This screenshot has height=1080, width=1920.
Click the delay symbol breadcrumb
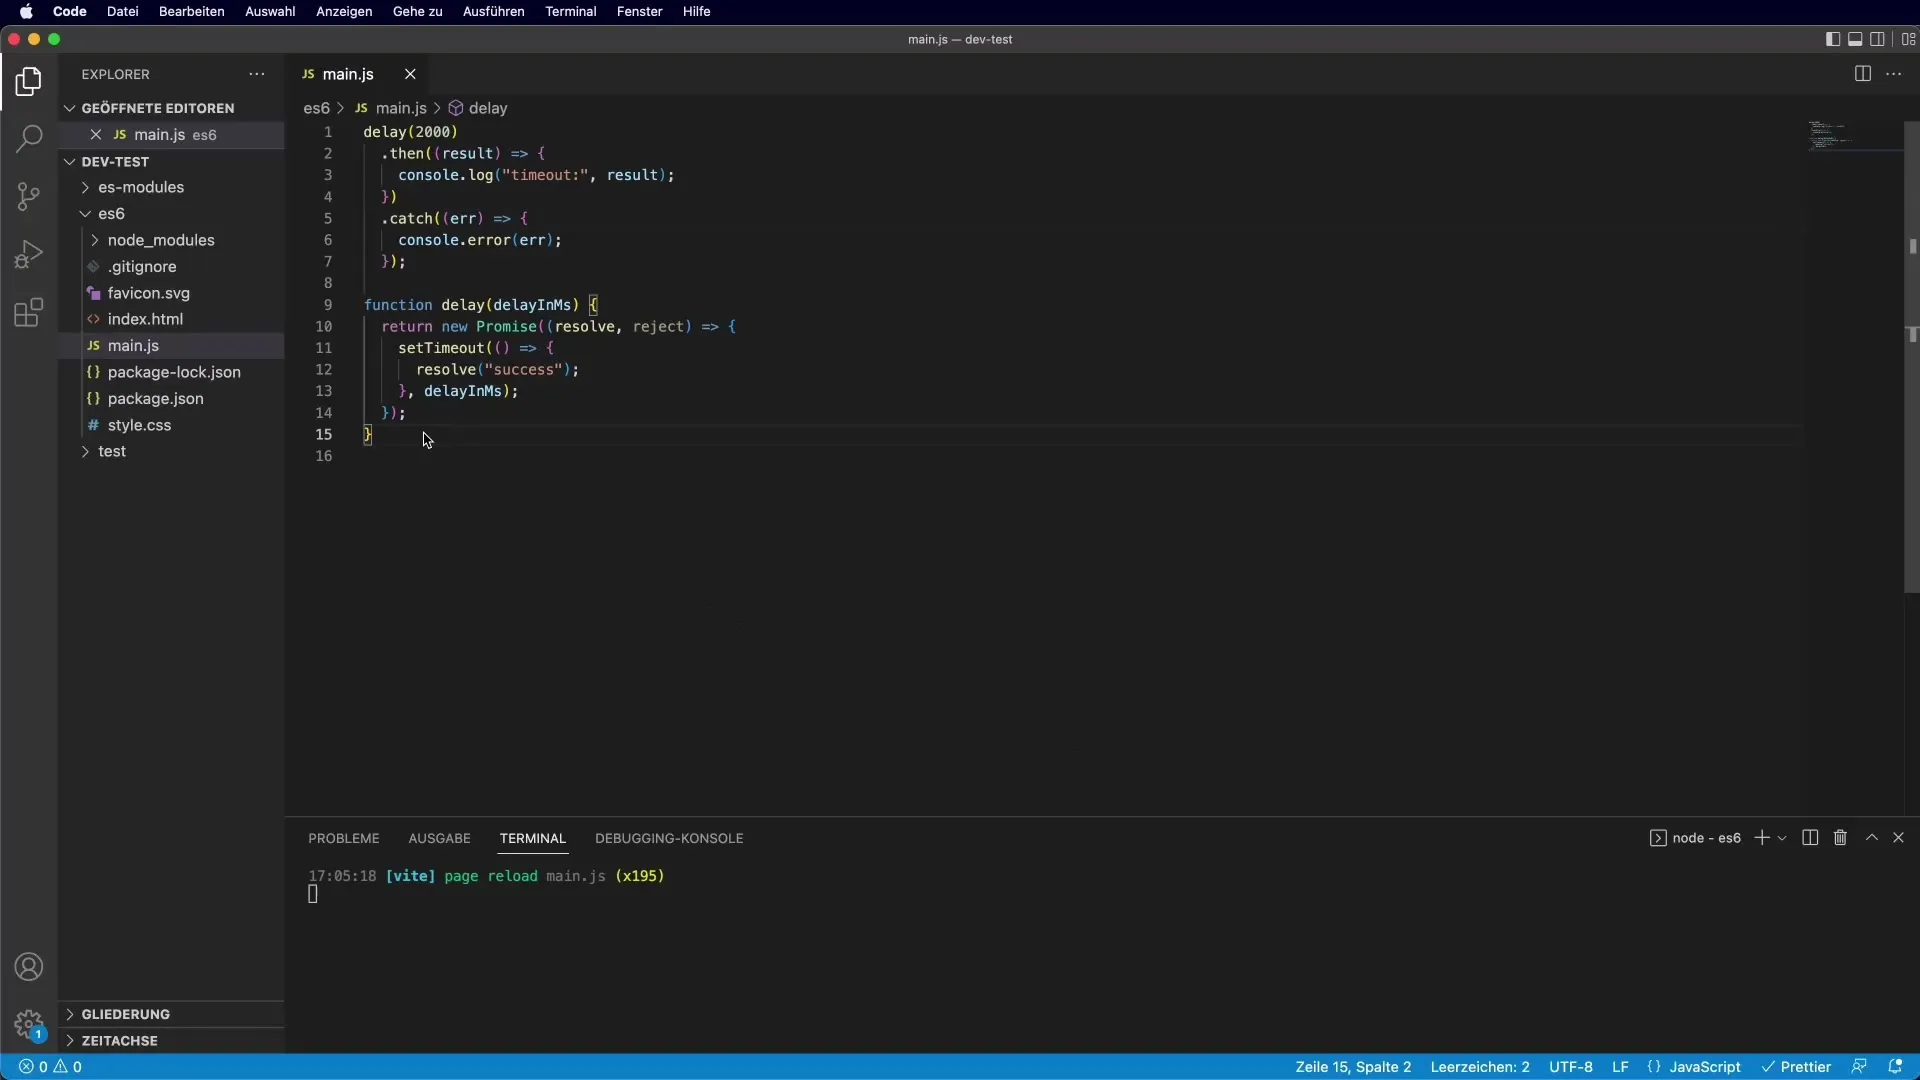tap(478, 108)
